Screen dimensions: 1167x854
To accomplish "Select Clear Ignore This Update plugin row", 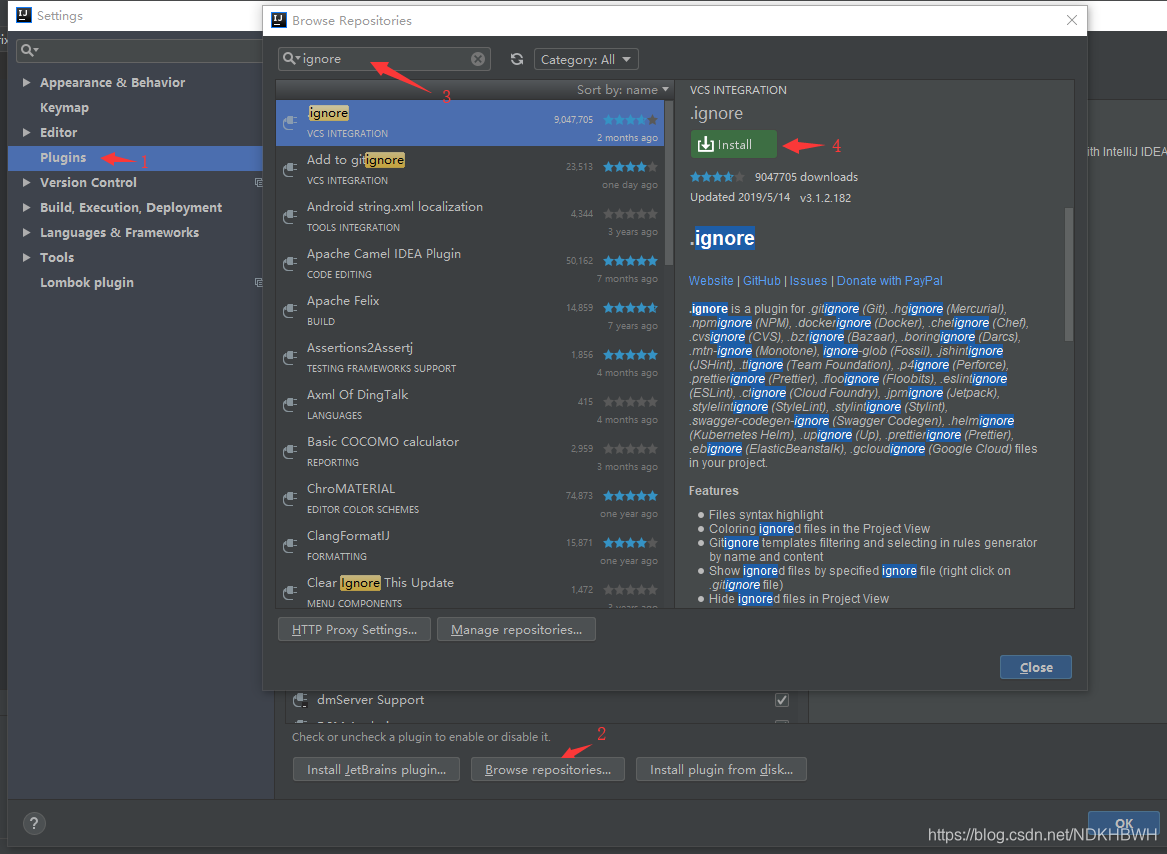I will click(470, 589).
